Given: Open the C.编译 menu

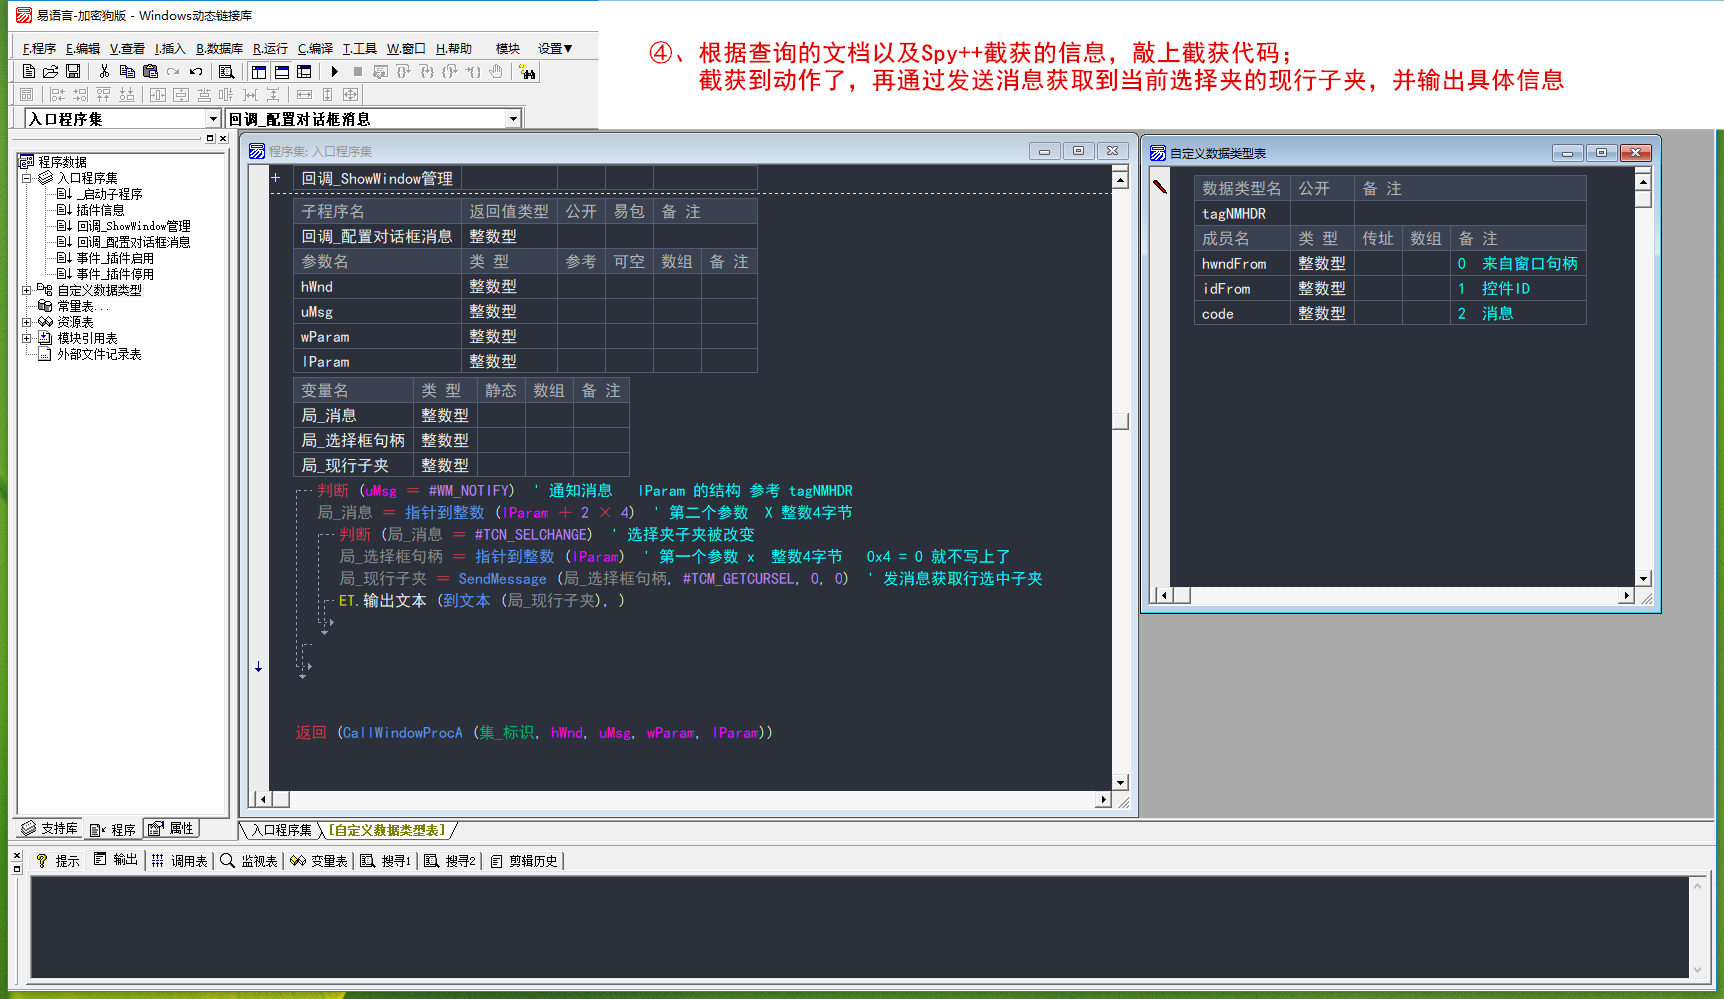Looking at the screenshot, I should tap(315, 48).
